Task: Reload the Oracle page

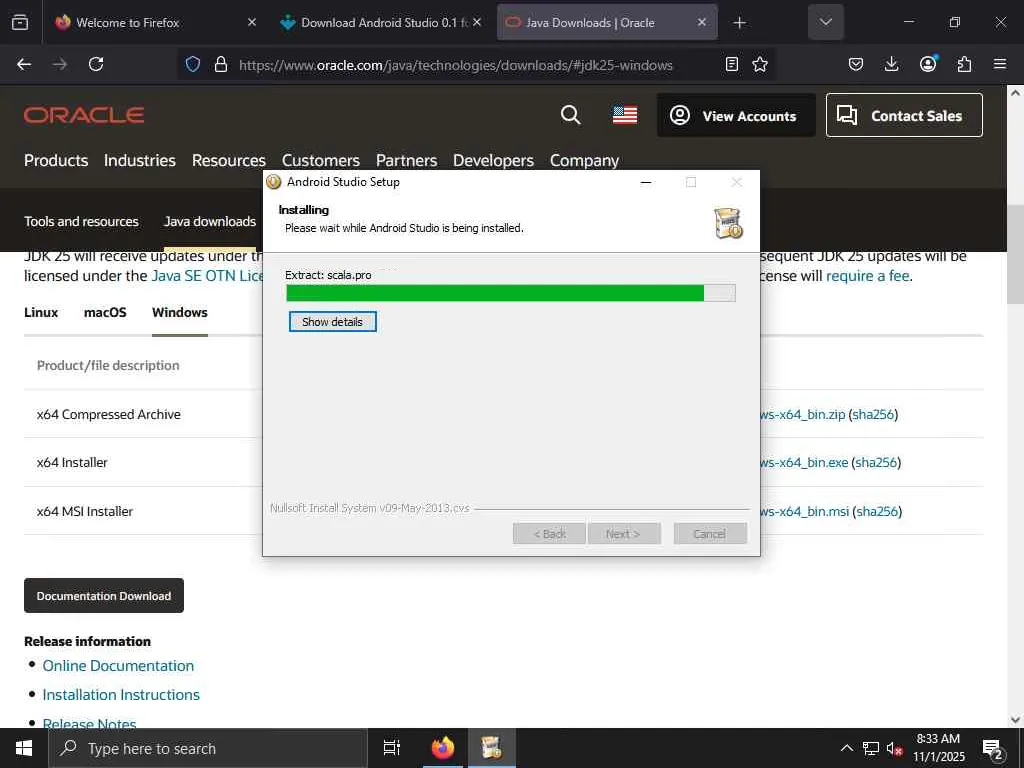Action: point(96,64)
